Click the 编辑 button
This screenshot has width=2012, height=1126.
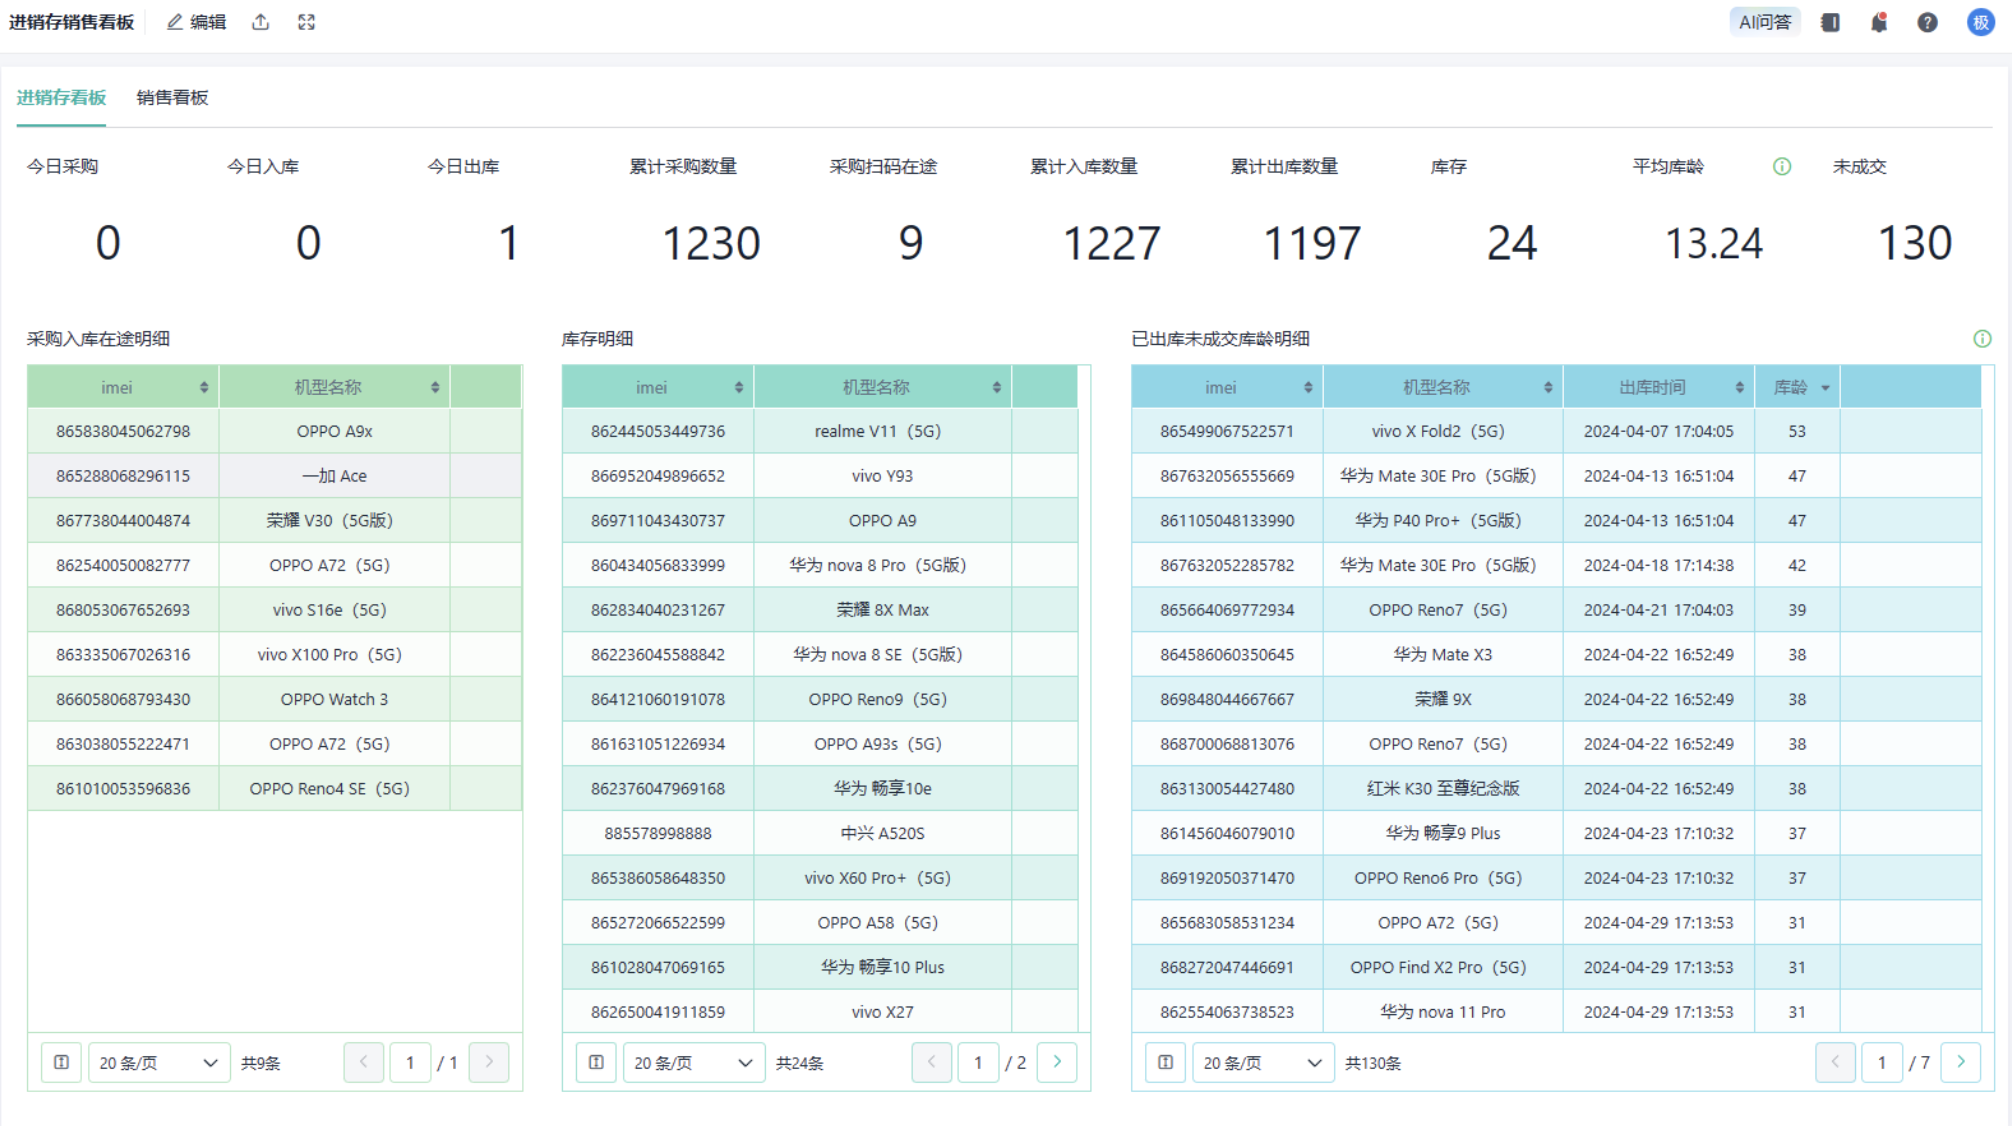[x=197, y=22]
